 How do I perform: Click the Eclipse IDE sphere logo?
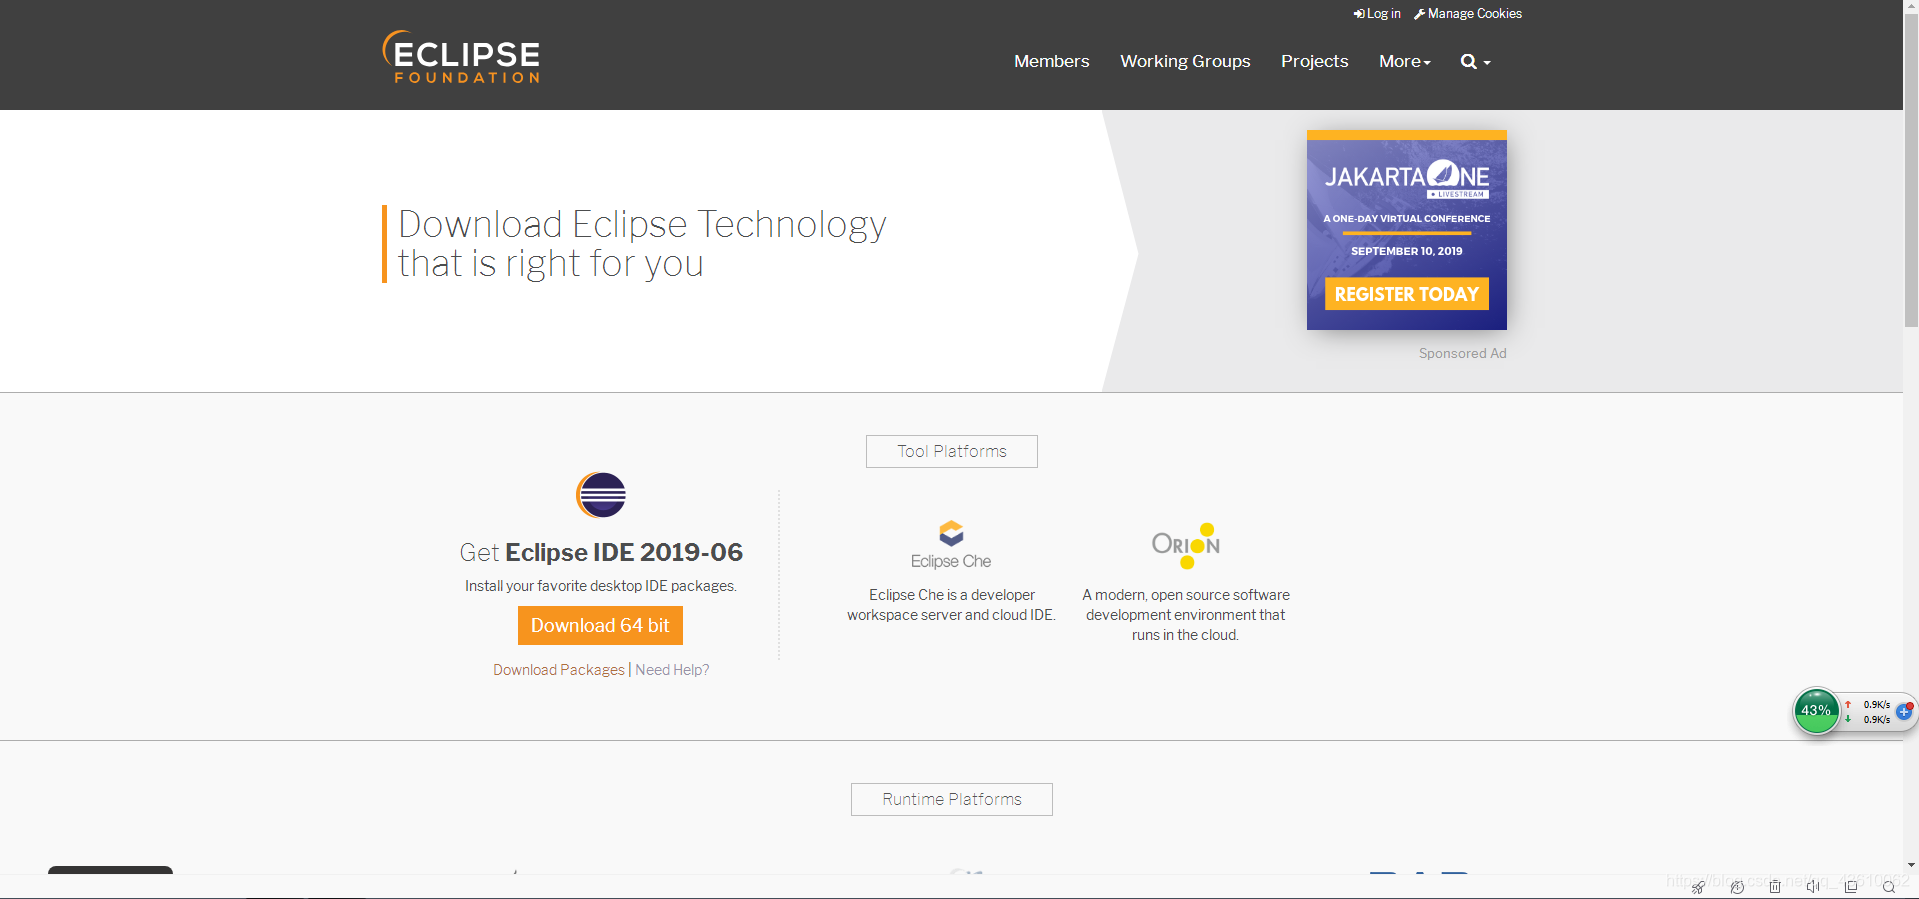click(x=601, y=495)
